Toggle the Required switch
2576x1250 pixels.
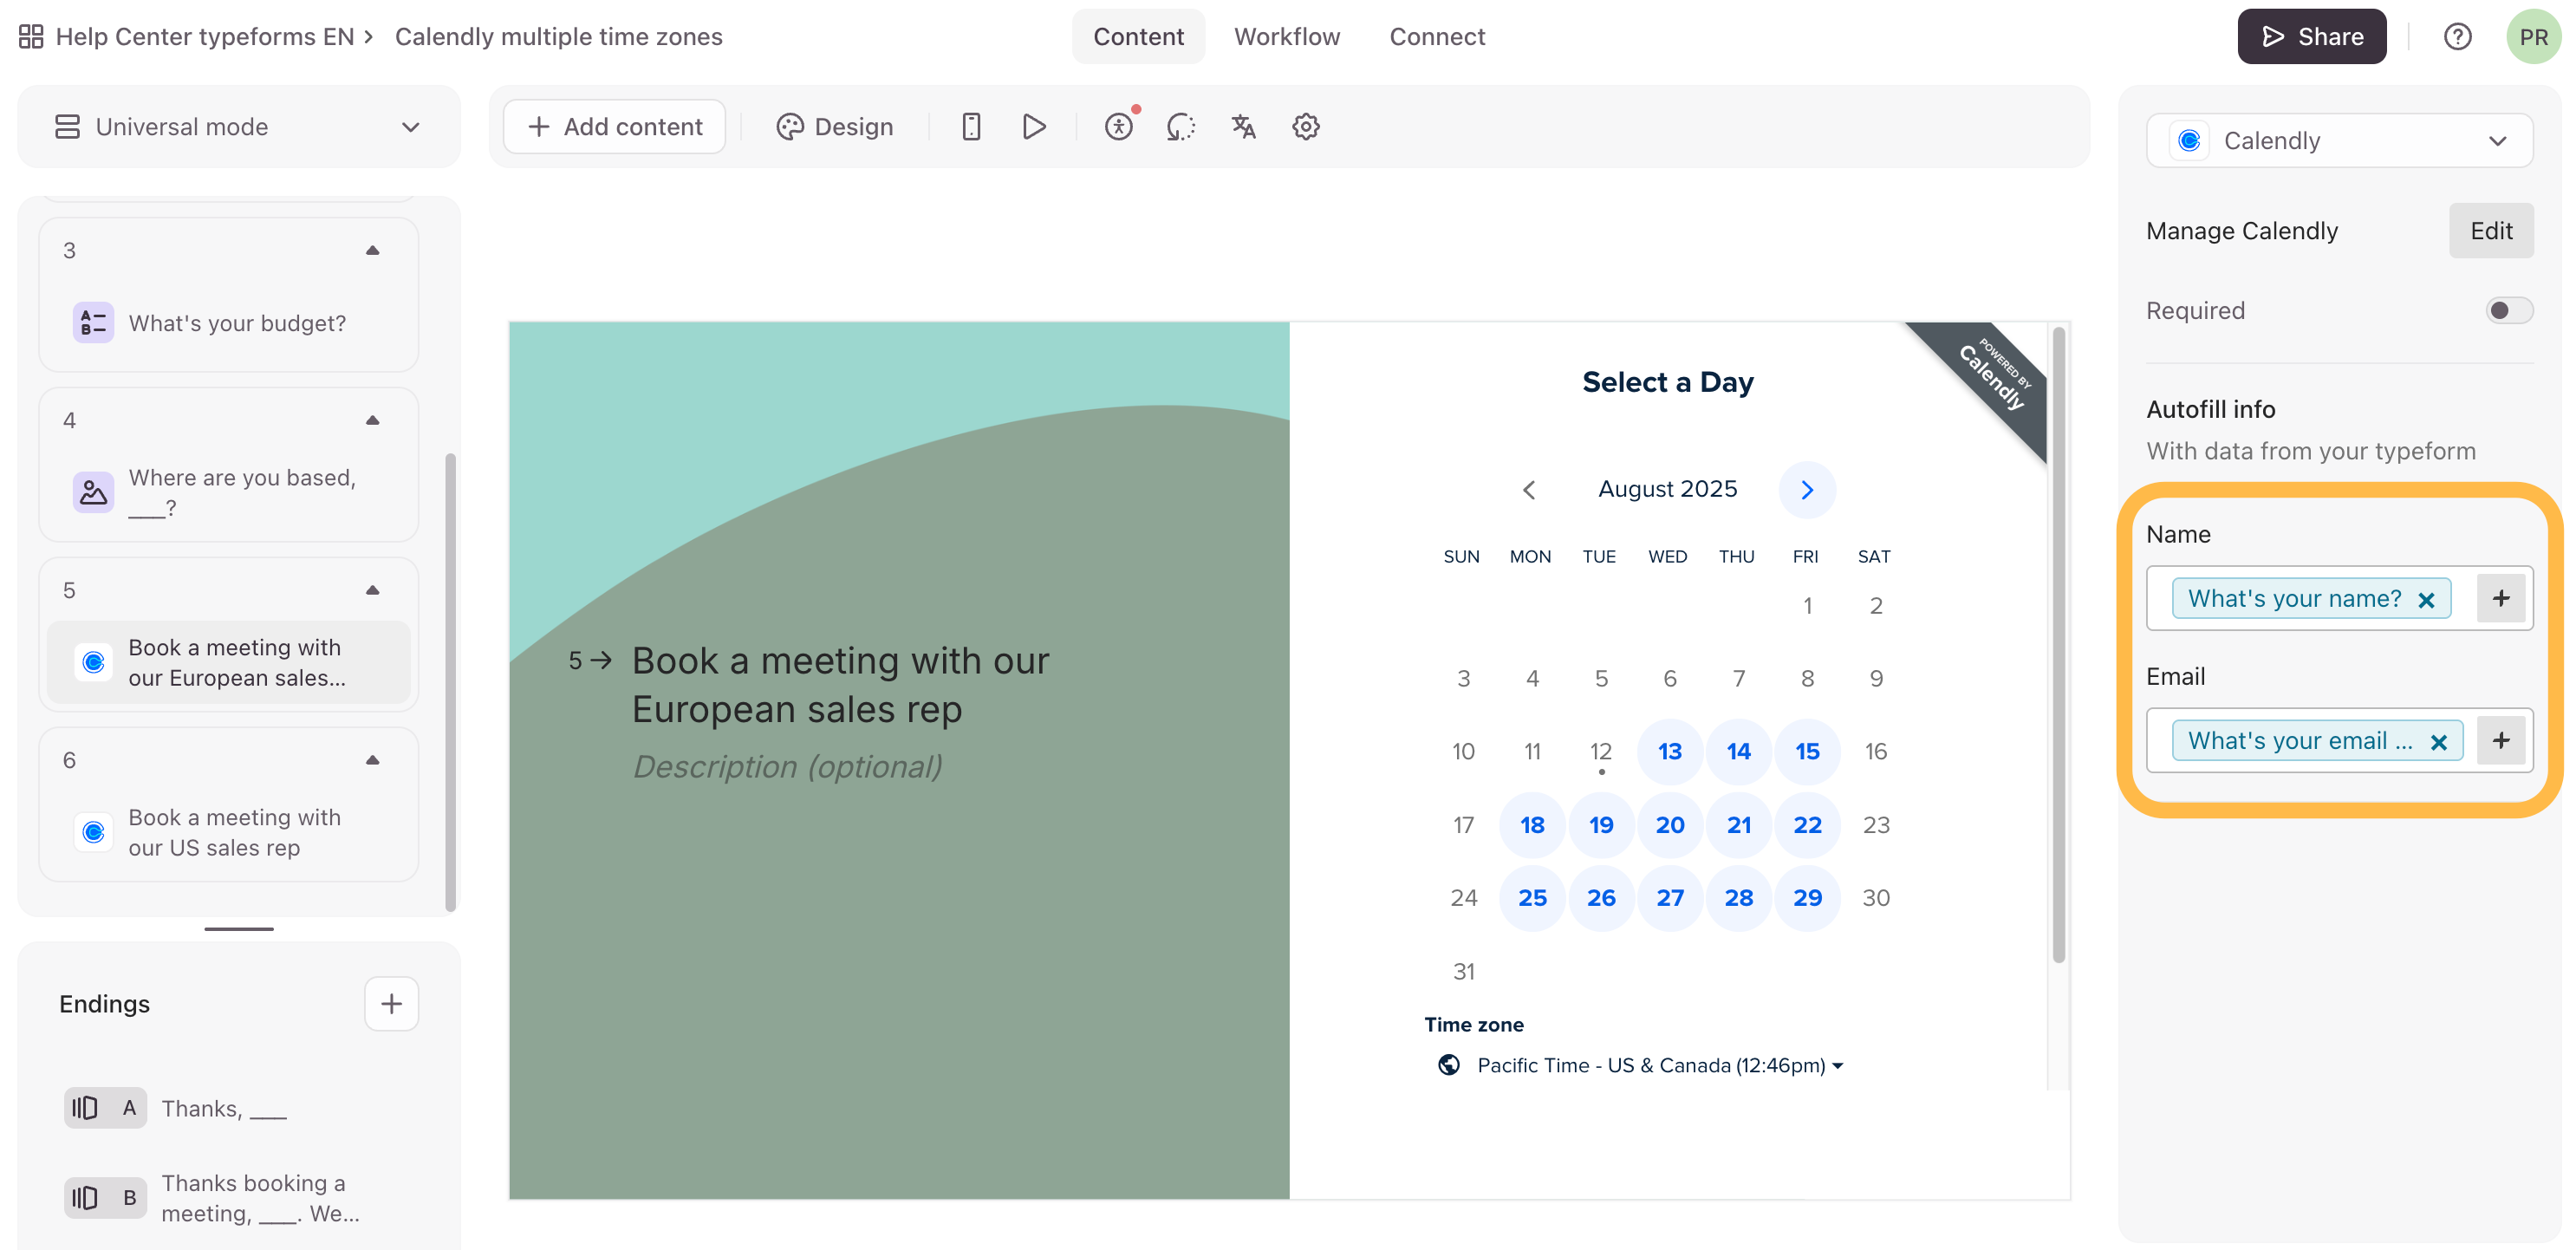(2508, 311)
